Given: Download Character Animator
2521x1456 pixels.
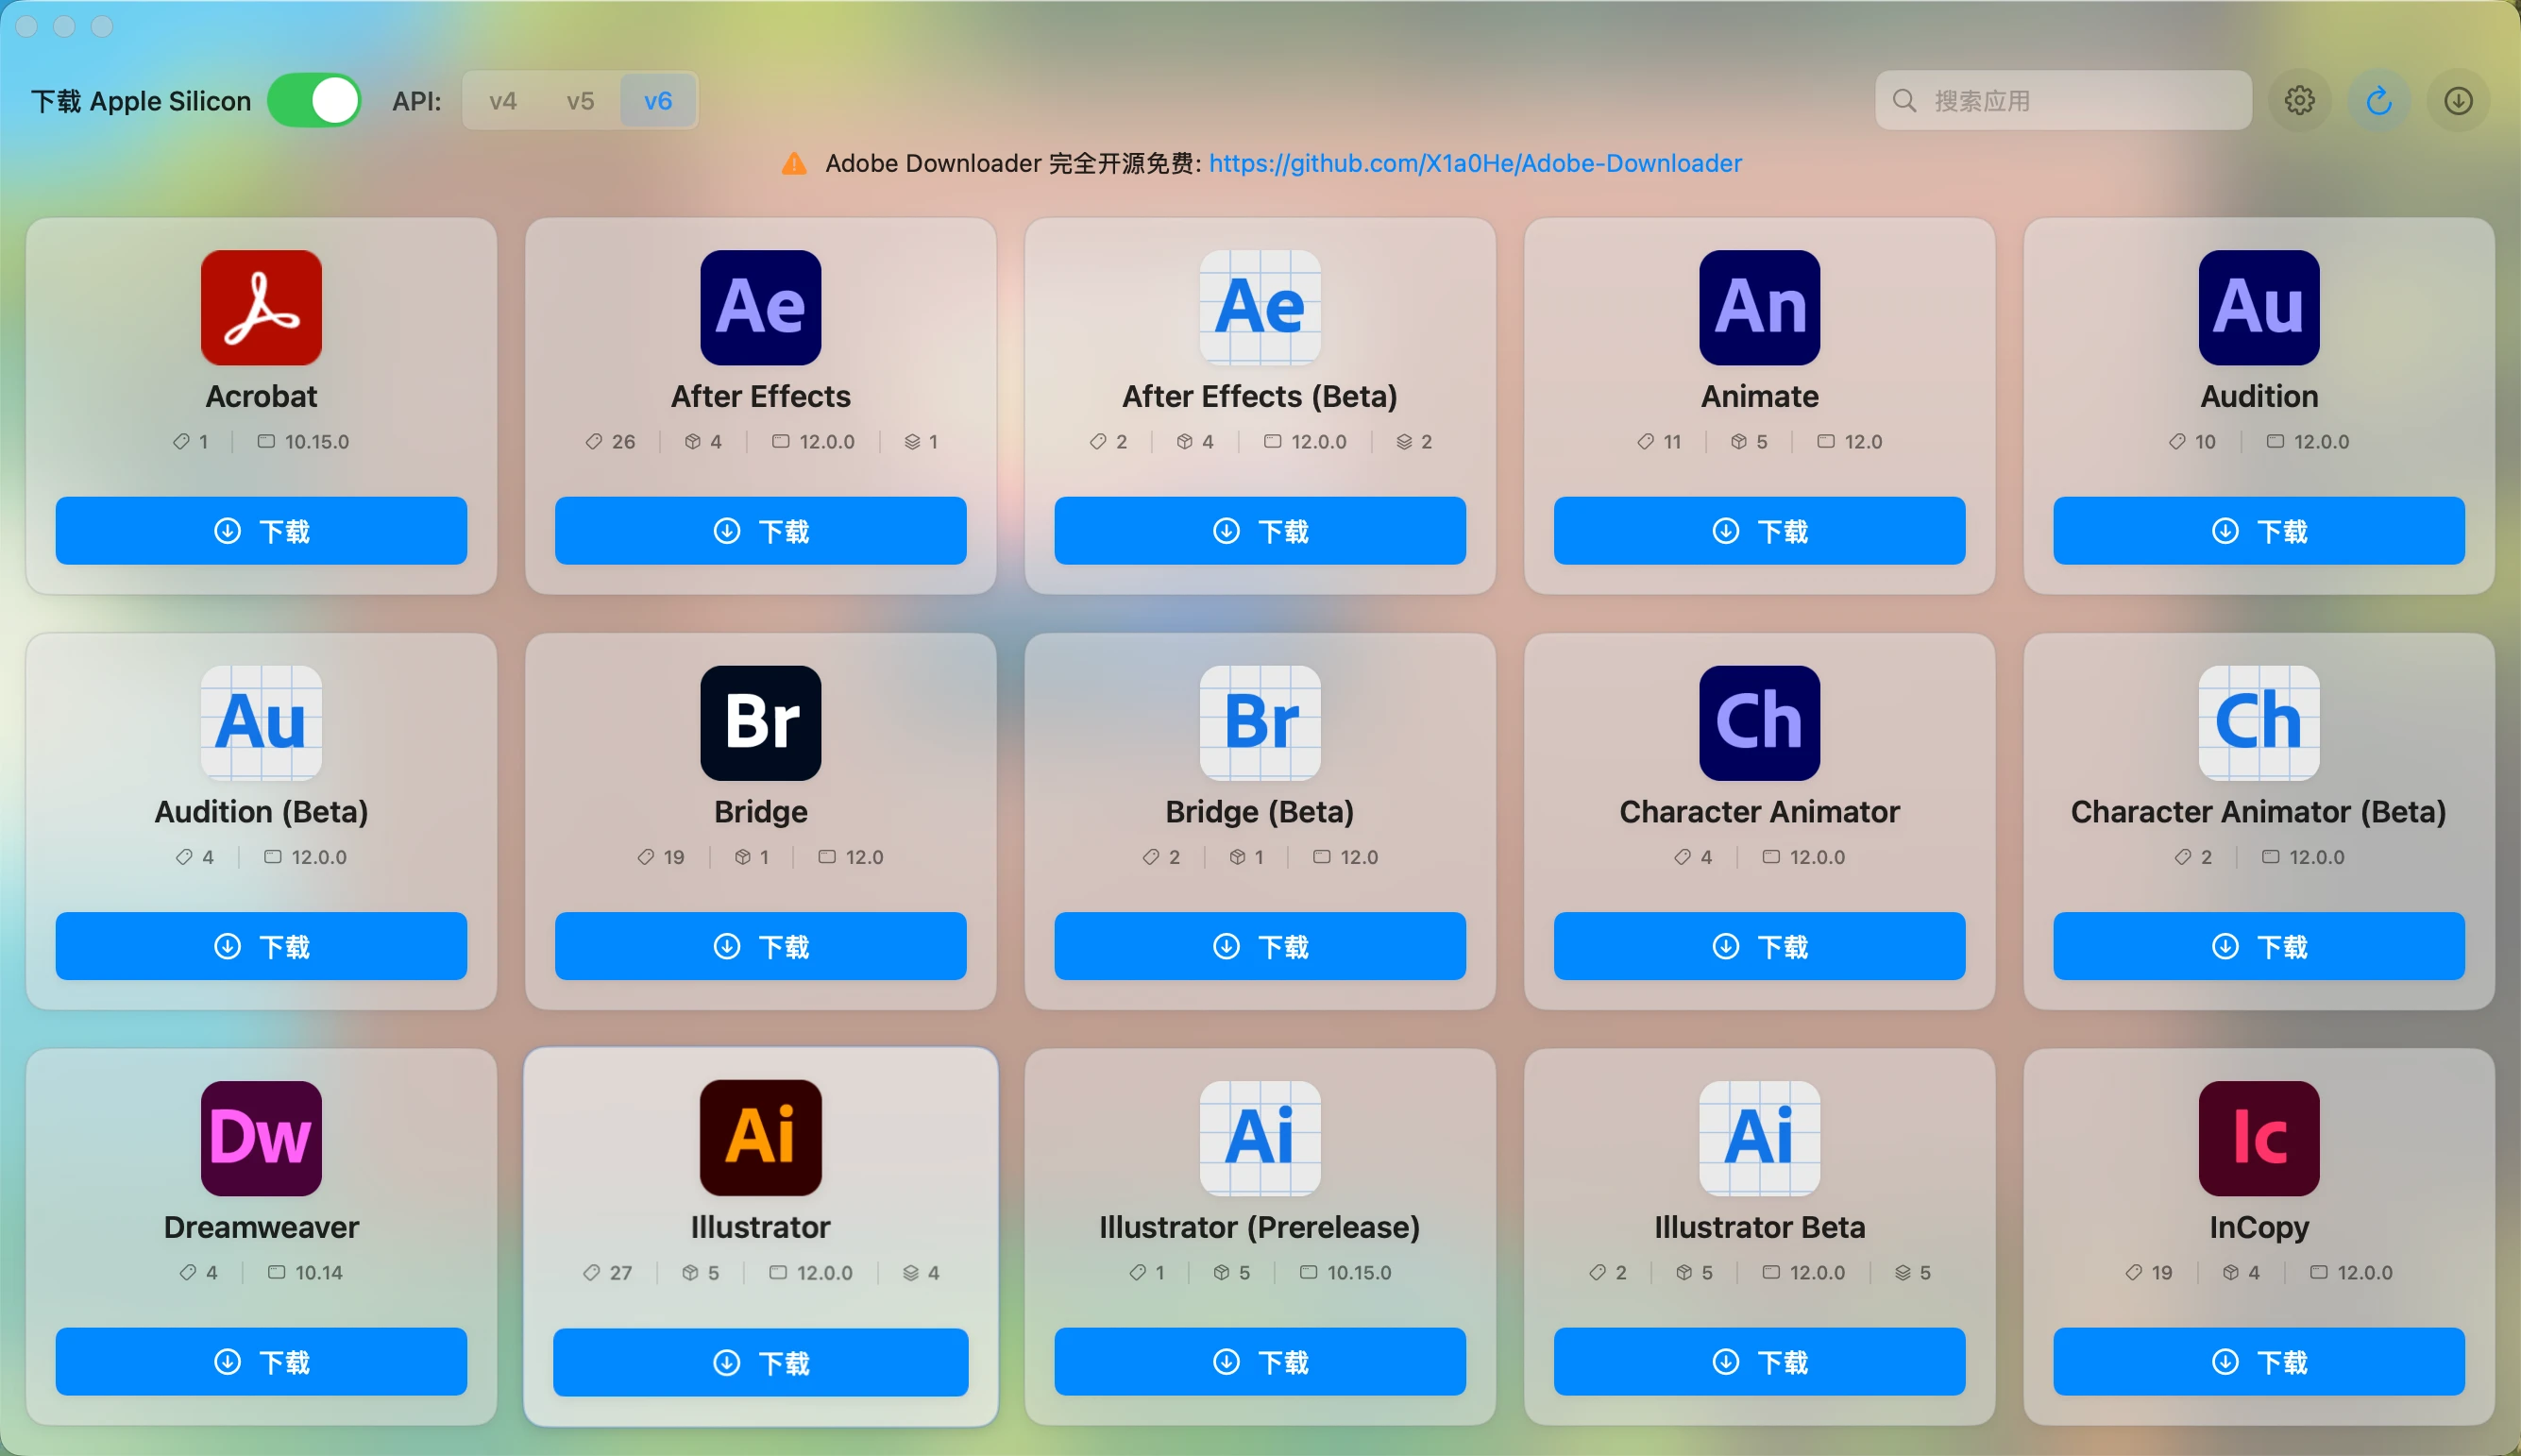Looking at the screenshot, I should pyautogui.click(x=1759, y=945).
